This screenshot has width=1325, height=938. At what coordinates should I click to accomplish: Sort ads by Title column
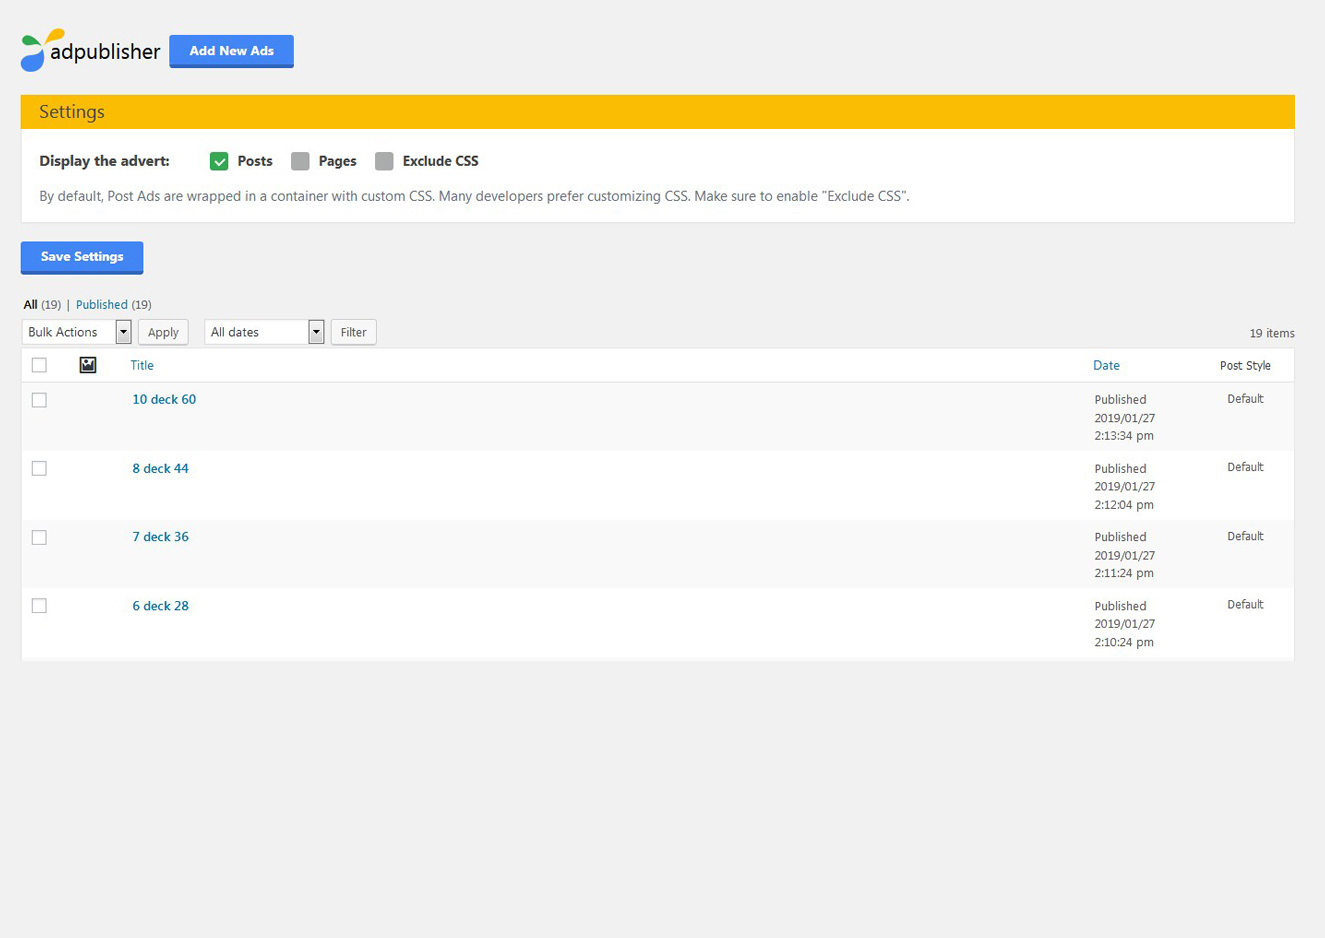pyautogui.click(x=142, y=365)
